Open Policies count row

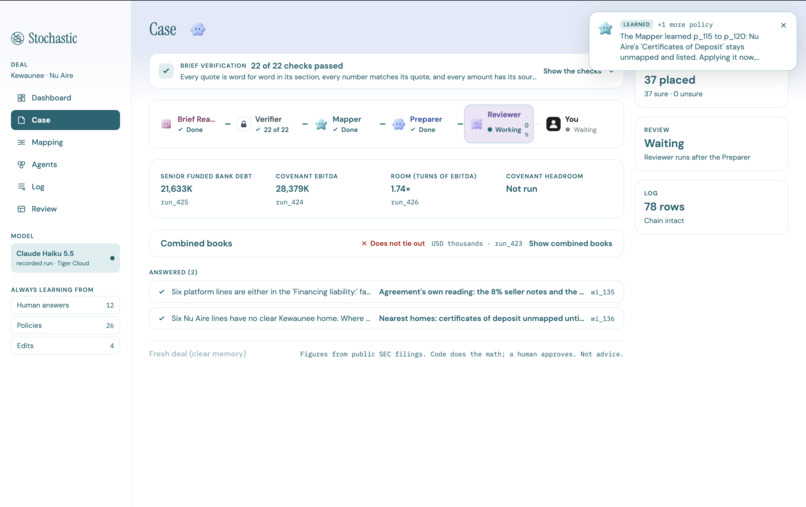coord(65,325)
